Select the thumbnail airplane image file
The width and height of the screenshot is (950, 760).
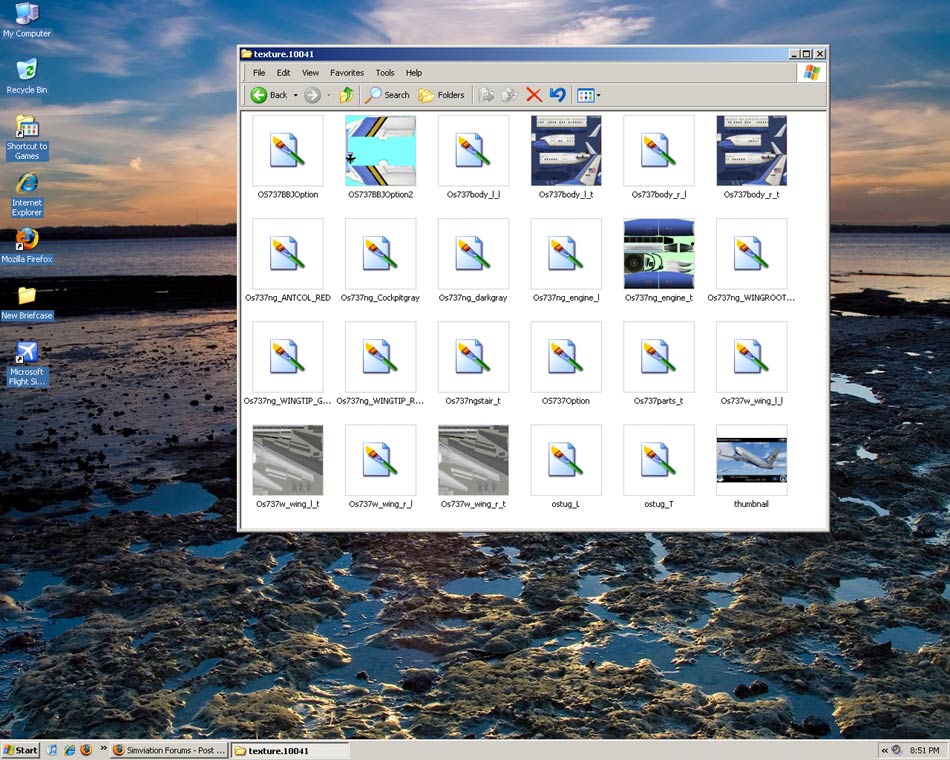coord(751,460)
